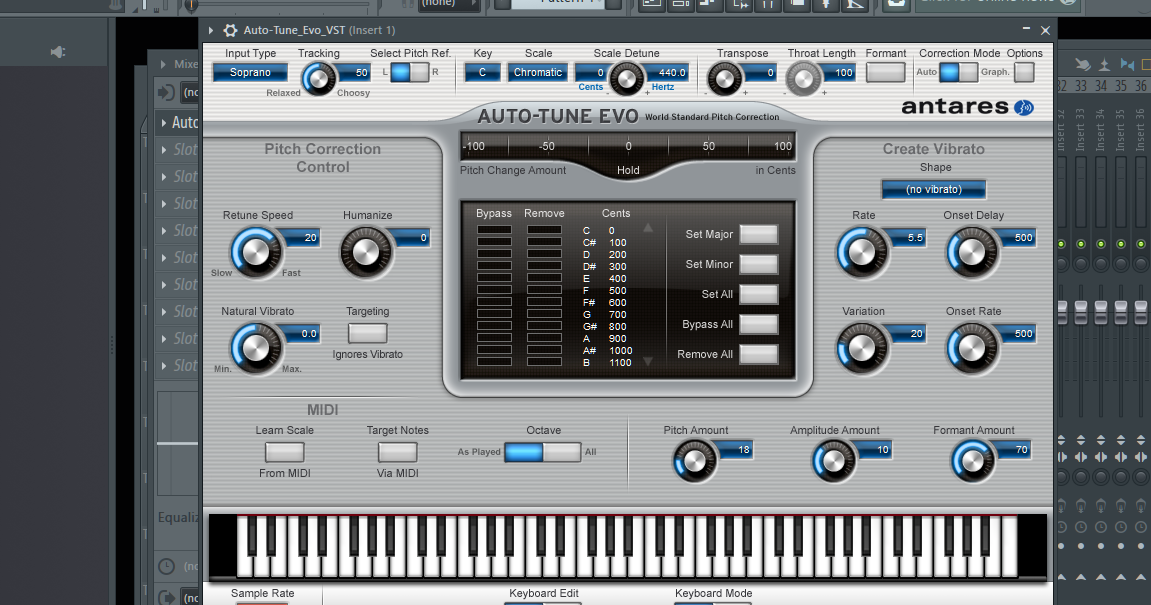Click the Pitch Change Amount meter
Screen dimensions: 1151x605
(628, 145)
